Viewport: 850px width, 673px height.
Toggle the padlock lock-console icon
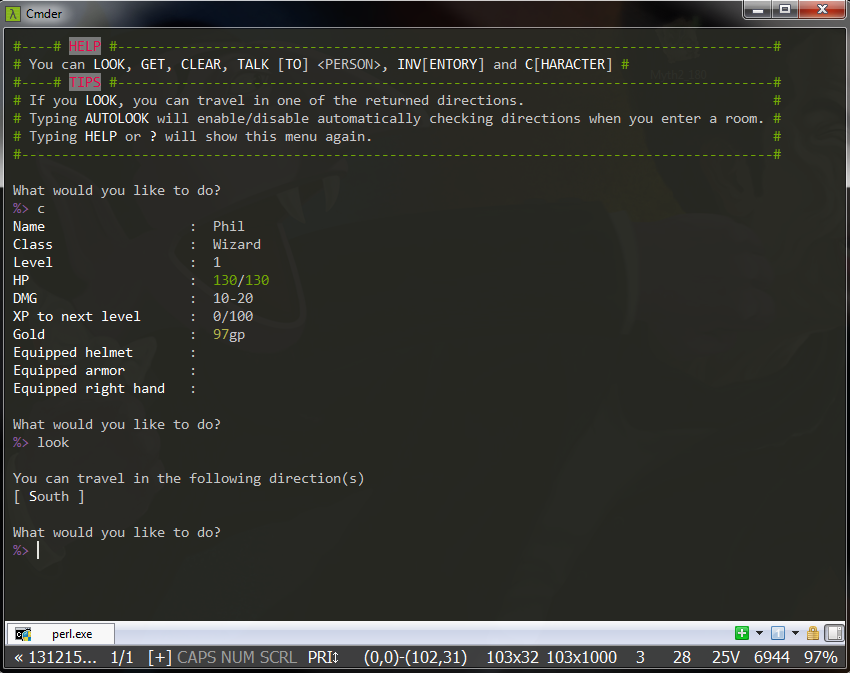(813, 633)
